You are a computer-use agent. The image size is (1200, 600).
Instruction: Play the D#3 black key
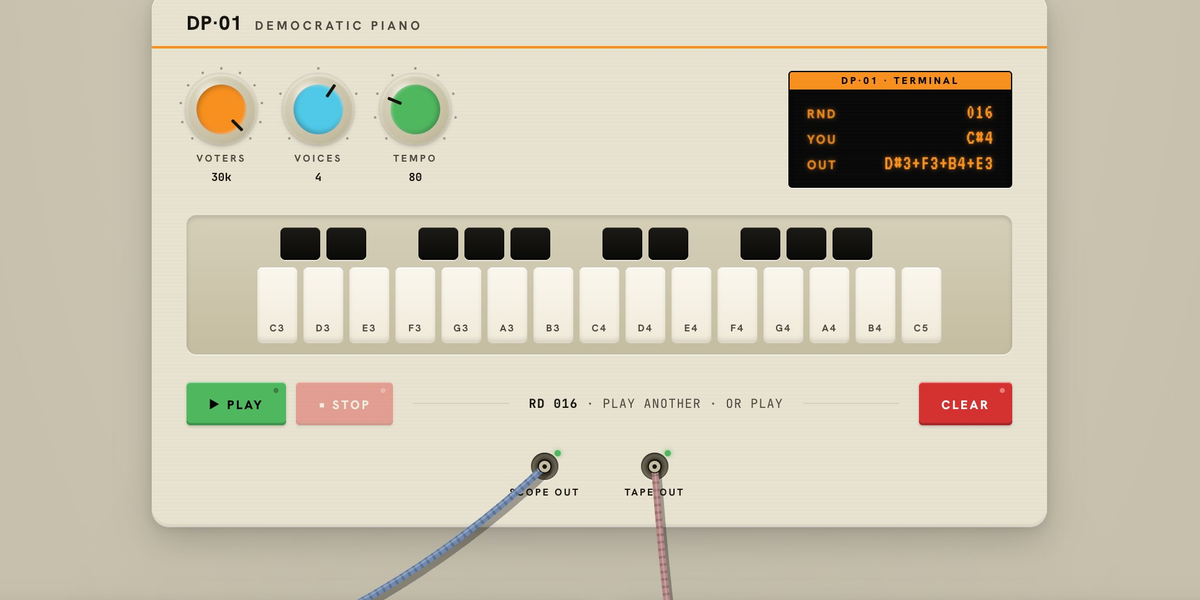(346, 244)
